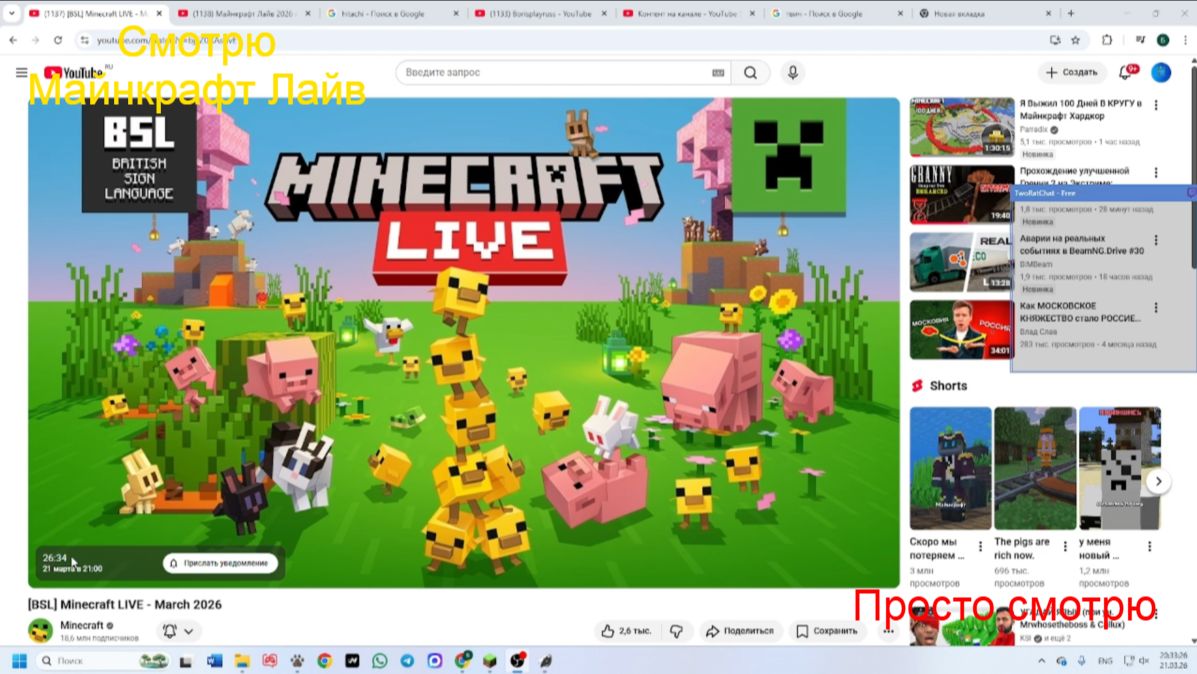The height and width of the screenshot is (674, 1197).
Task: Open a new browser tab
Action: [x=1071, y=14]
